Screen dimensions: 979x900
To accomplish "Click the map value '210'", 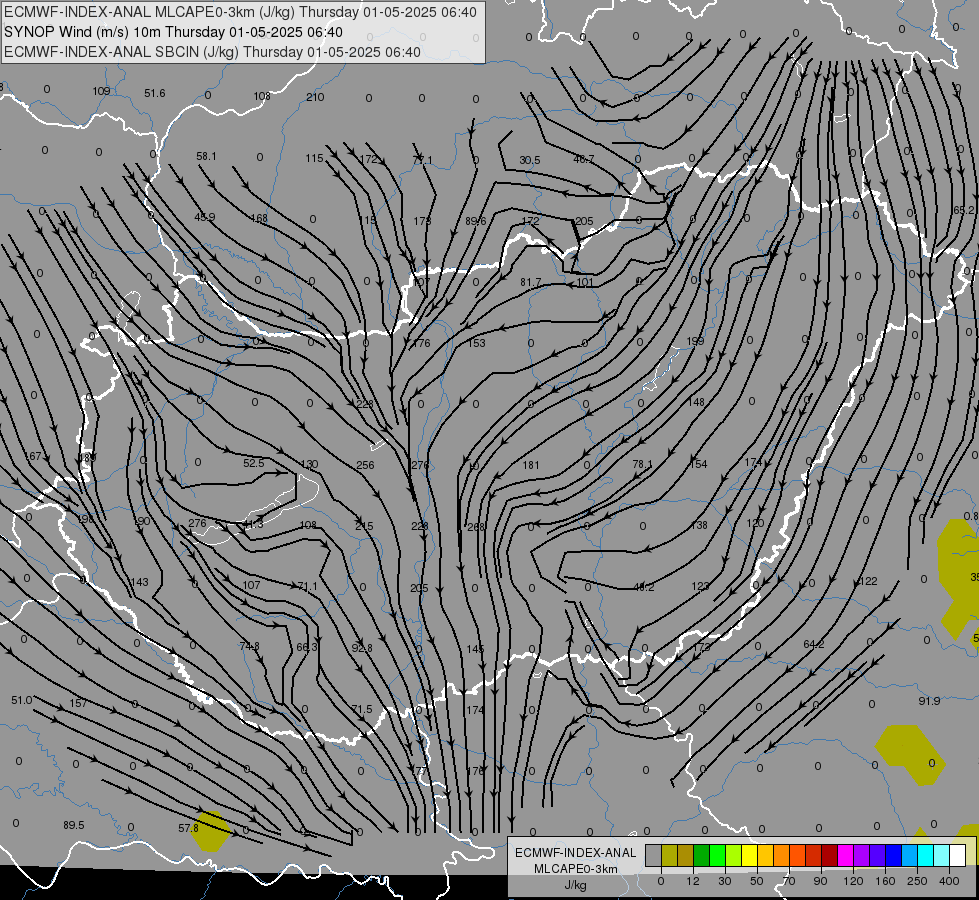I will 315,97.
